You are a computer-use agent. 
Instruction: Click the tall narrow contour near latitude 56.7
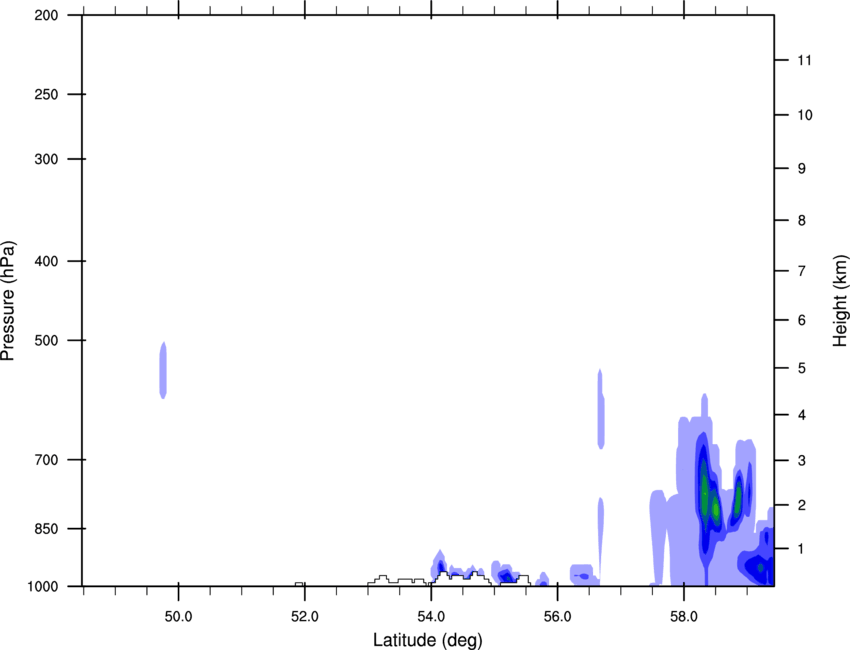601,409
